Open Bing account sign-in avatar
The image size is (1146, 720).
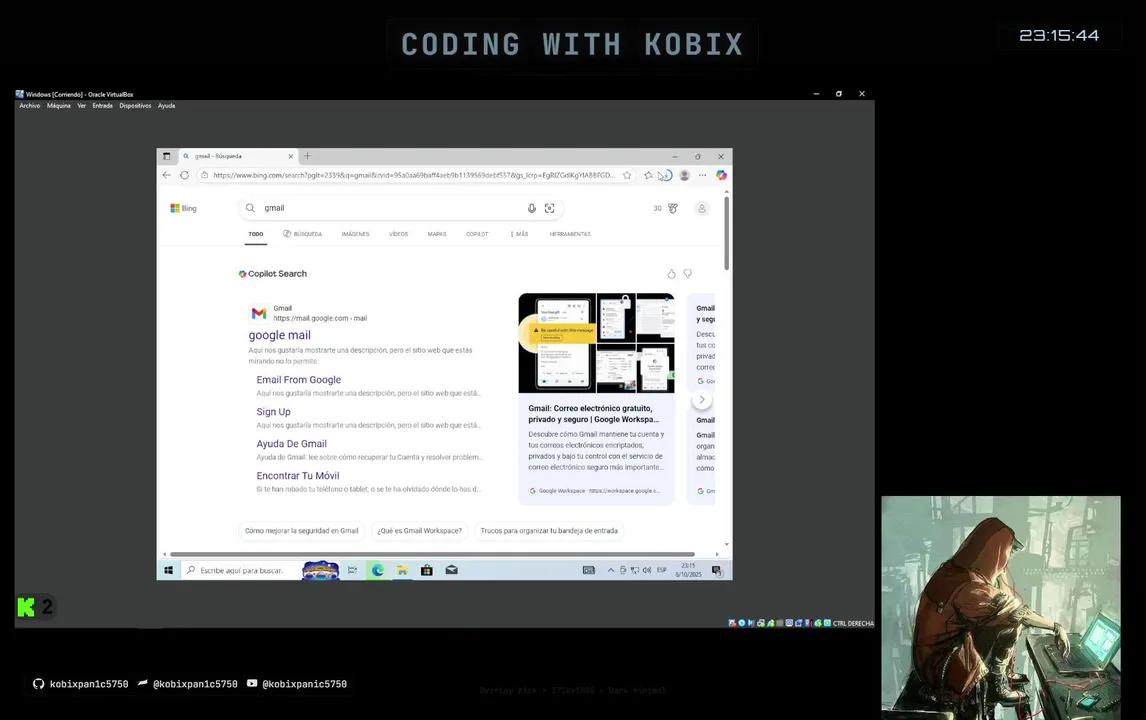coord(702,208)
